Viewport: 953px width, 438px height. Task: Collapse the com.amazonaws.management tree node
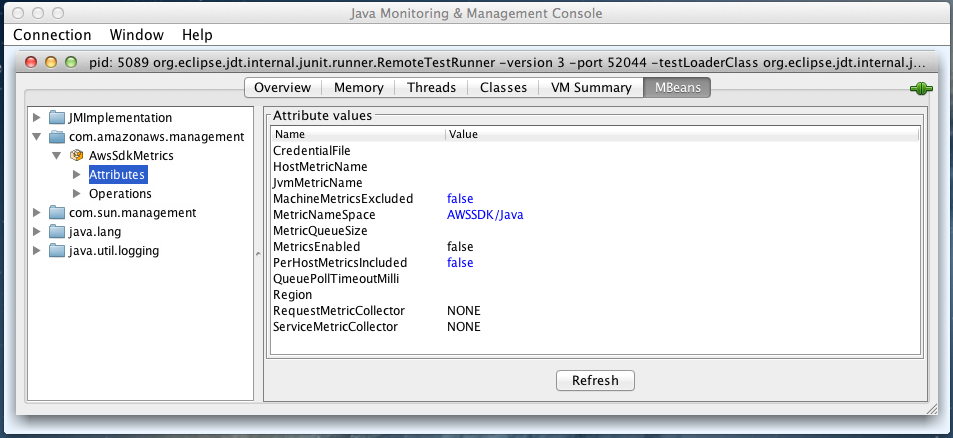pyautogui.click(x=36, y=137)
